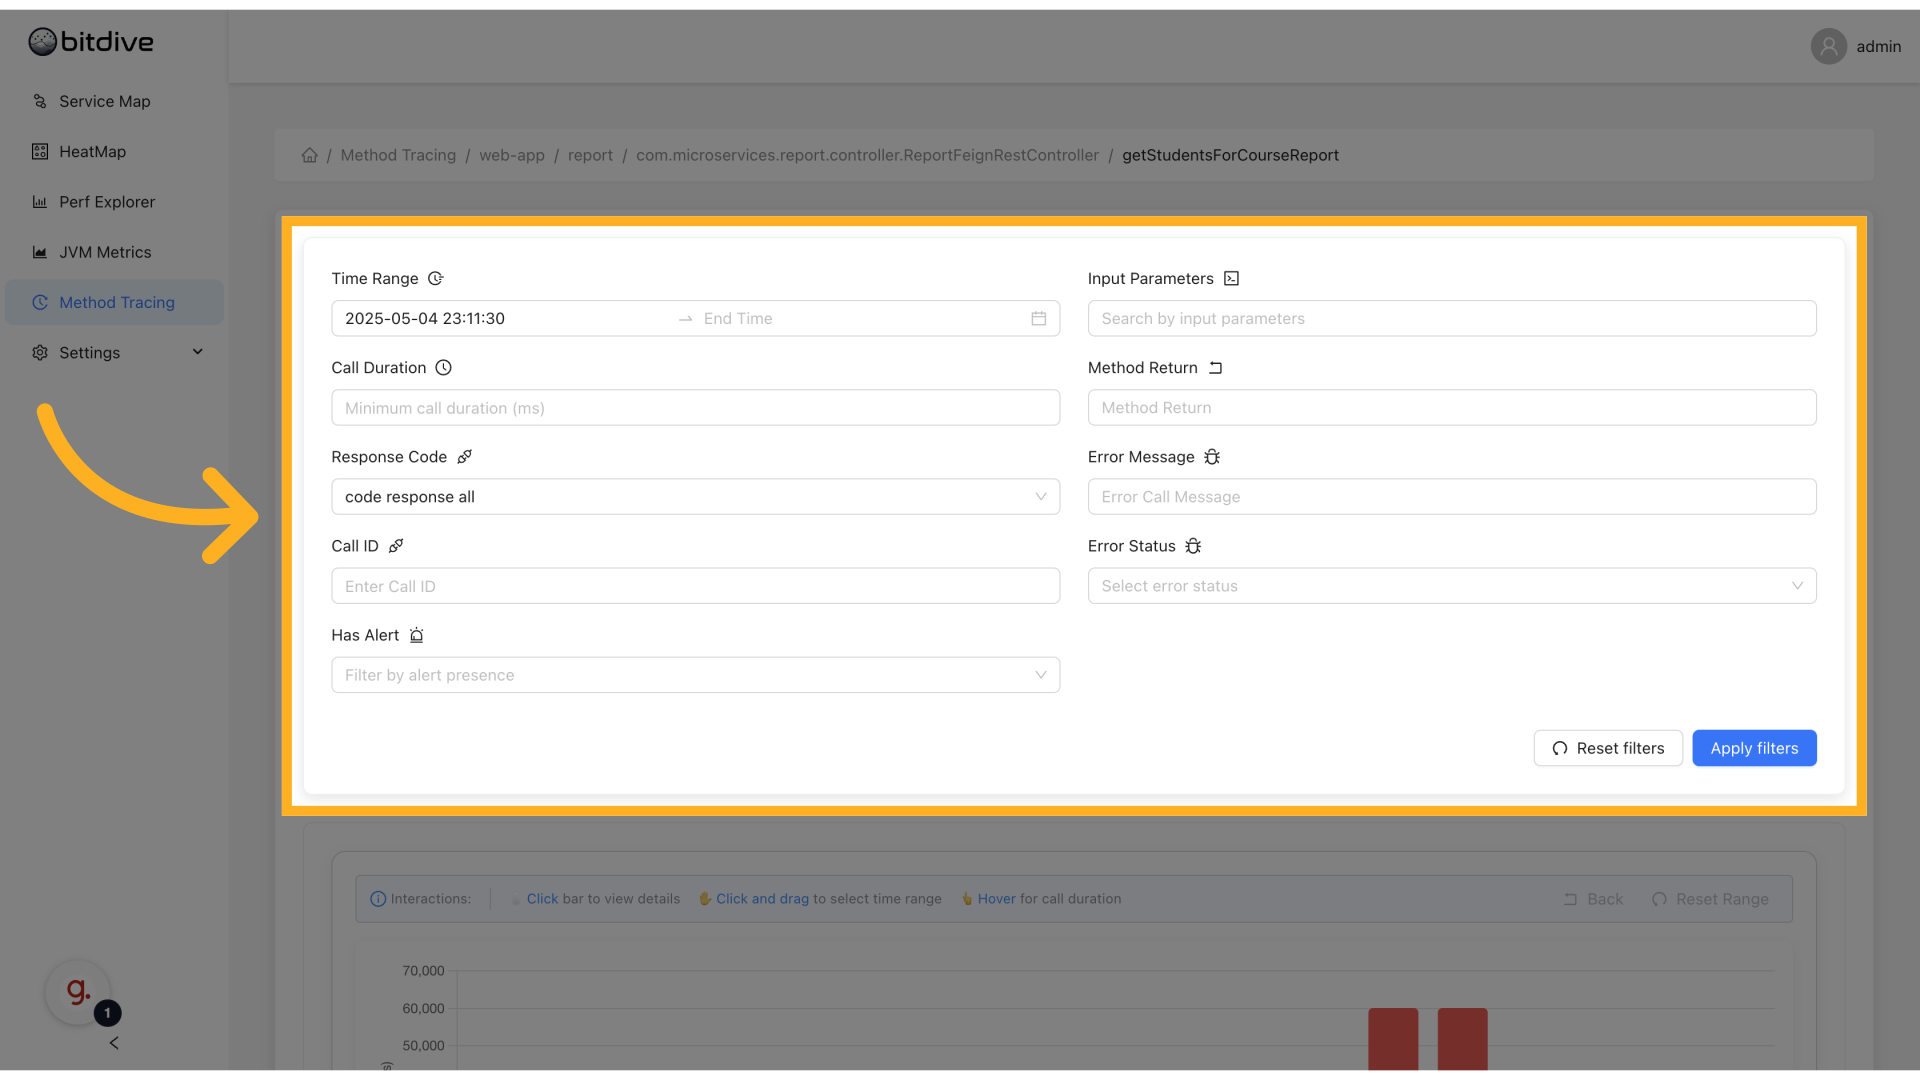This screenshot has width=1920, height=1080.
Task: Click the Perf Explorer chart icon
Action: click(x=40, y=202)
